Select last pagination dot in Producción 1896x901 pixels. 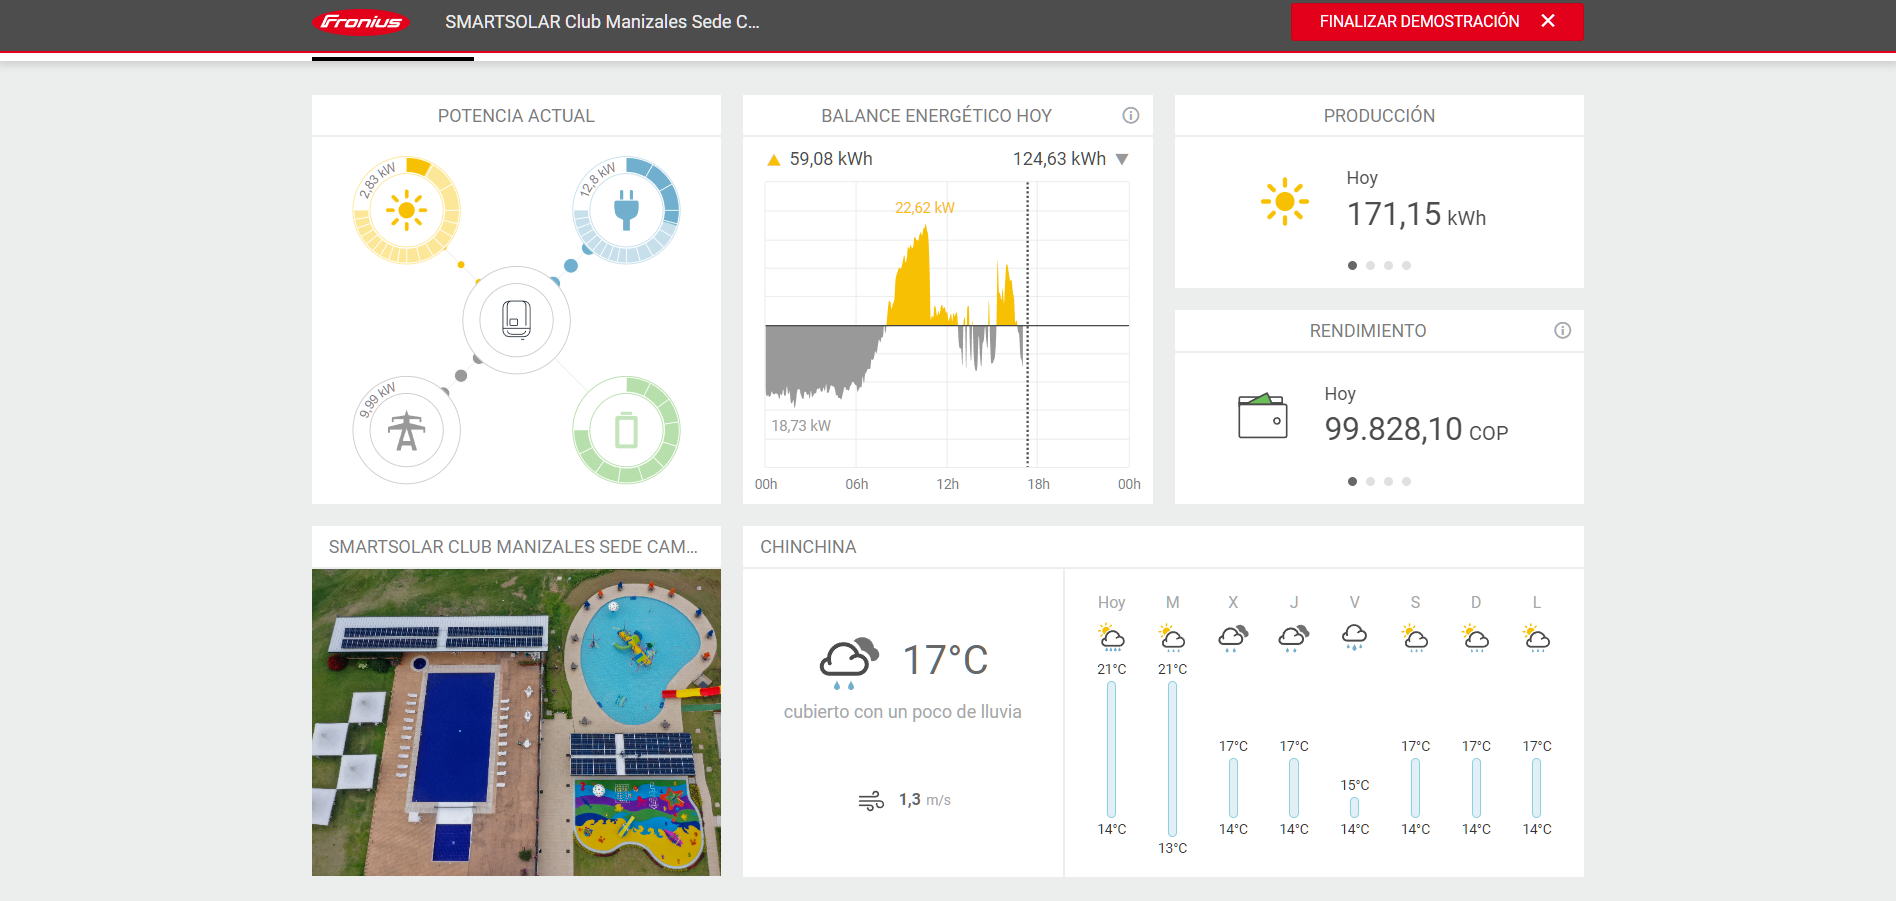(1406, 266)
